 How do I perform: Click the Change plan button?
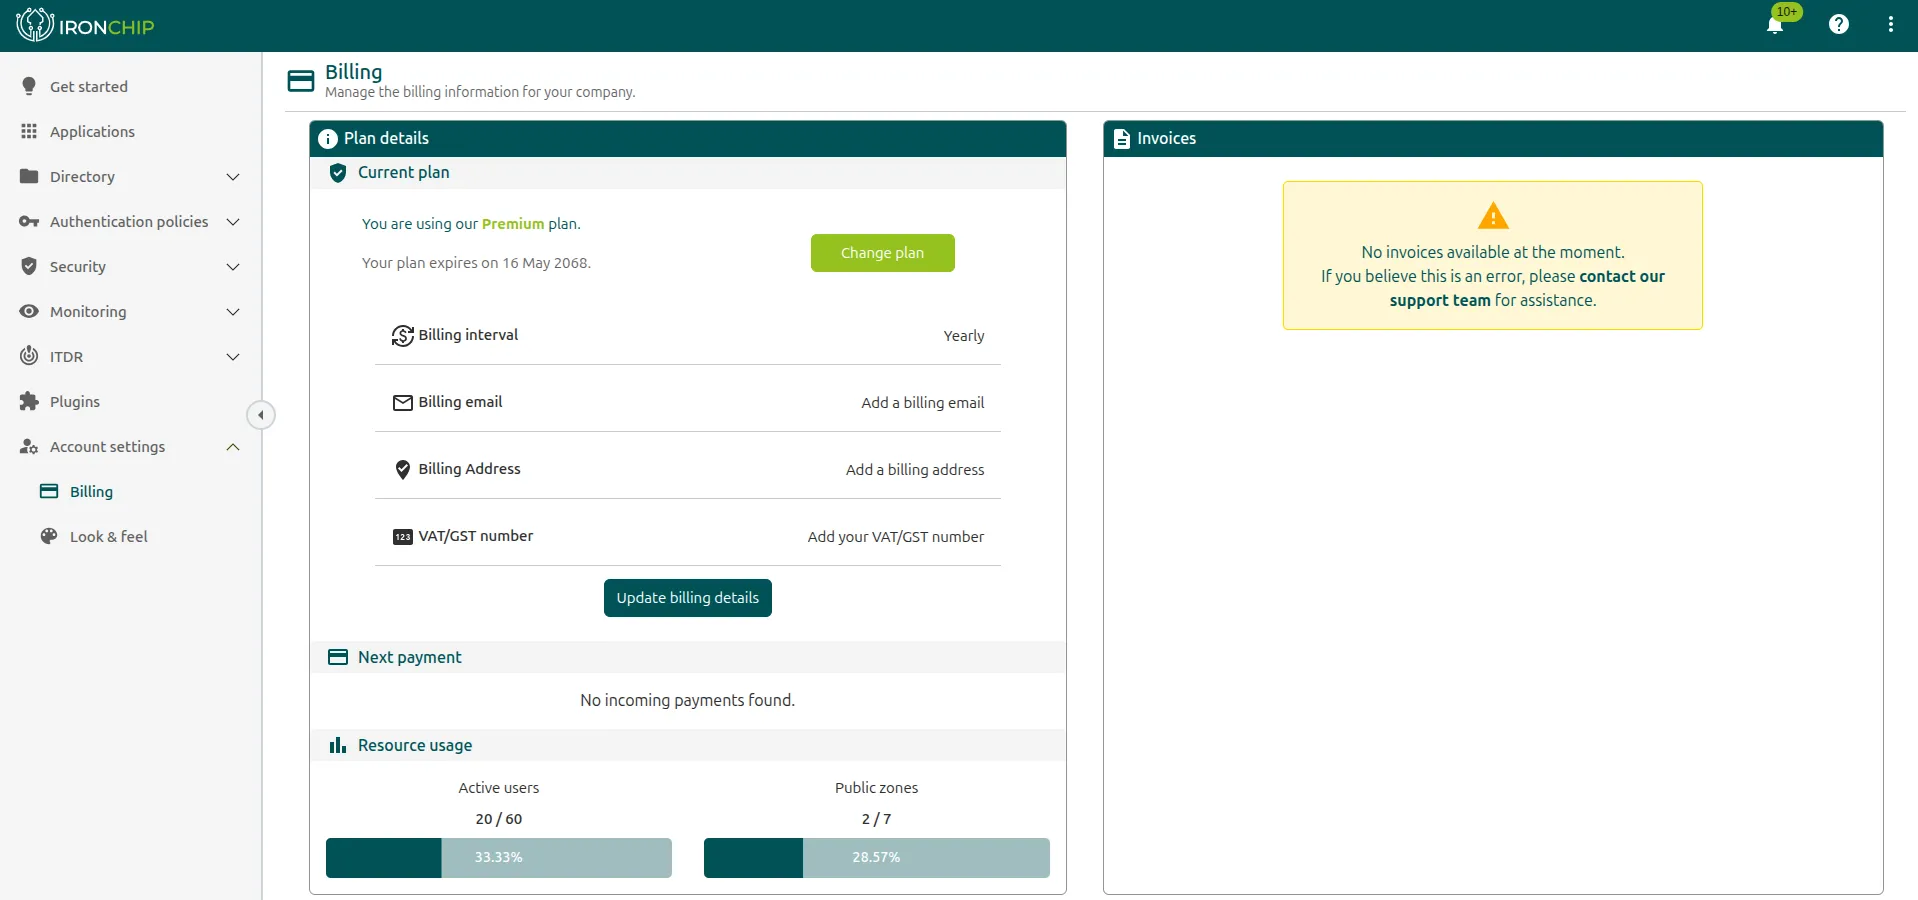[882, 253]
